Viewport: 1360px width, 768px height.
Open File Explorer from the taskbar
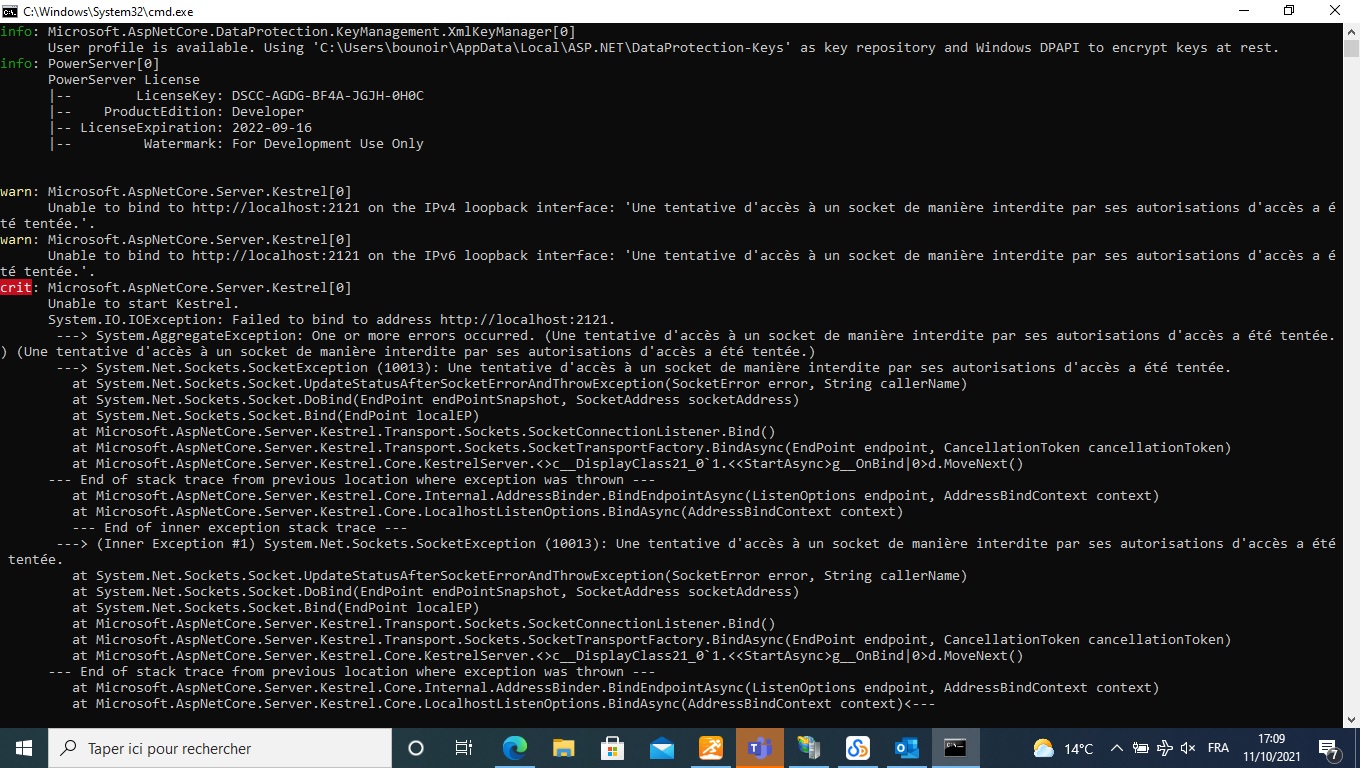(563, 748)
